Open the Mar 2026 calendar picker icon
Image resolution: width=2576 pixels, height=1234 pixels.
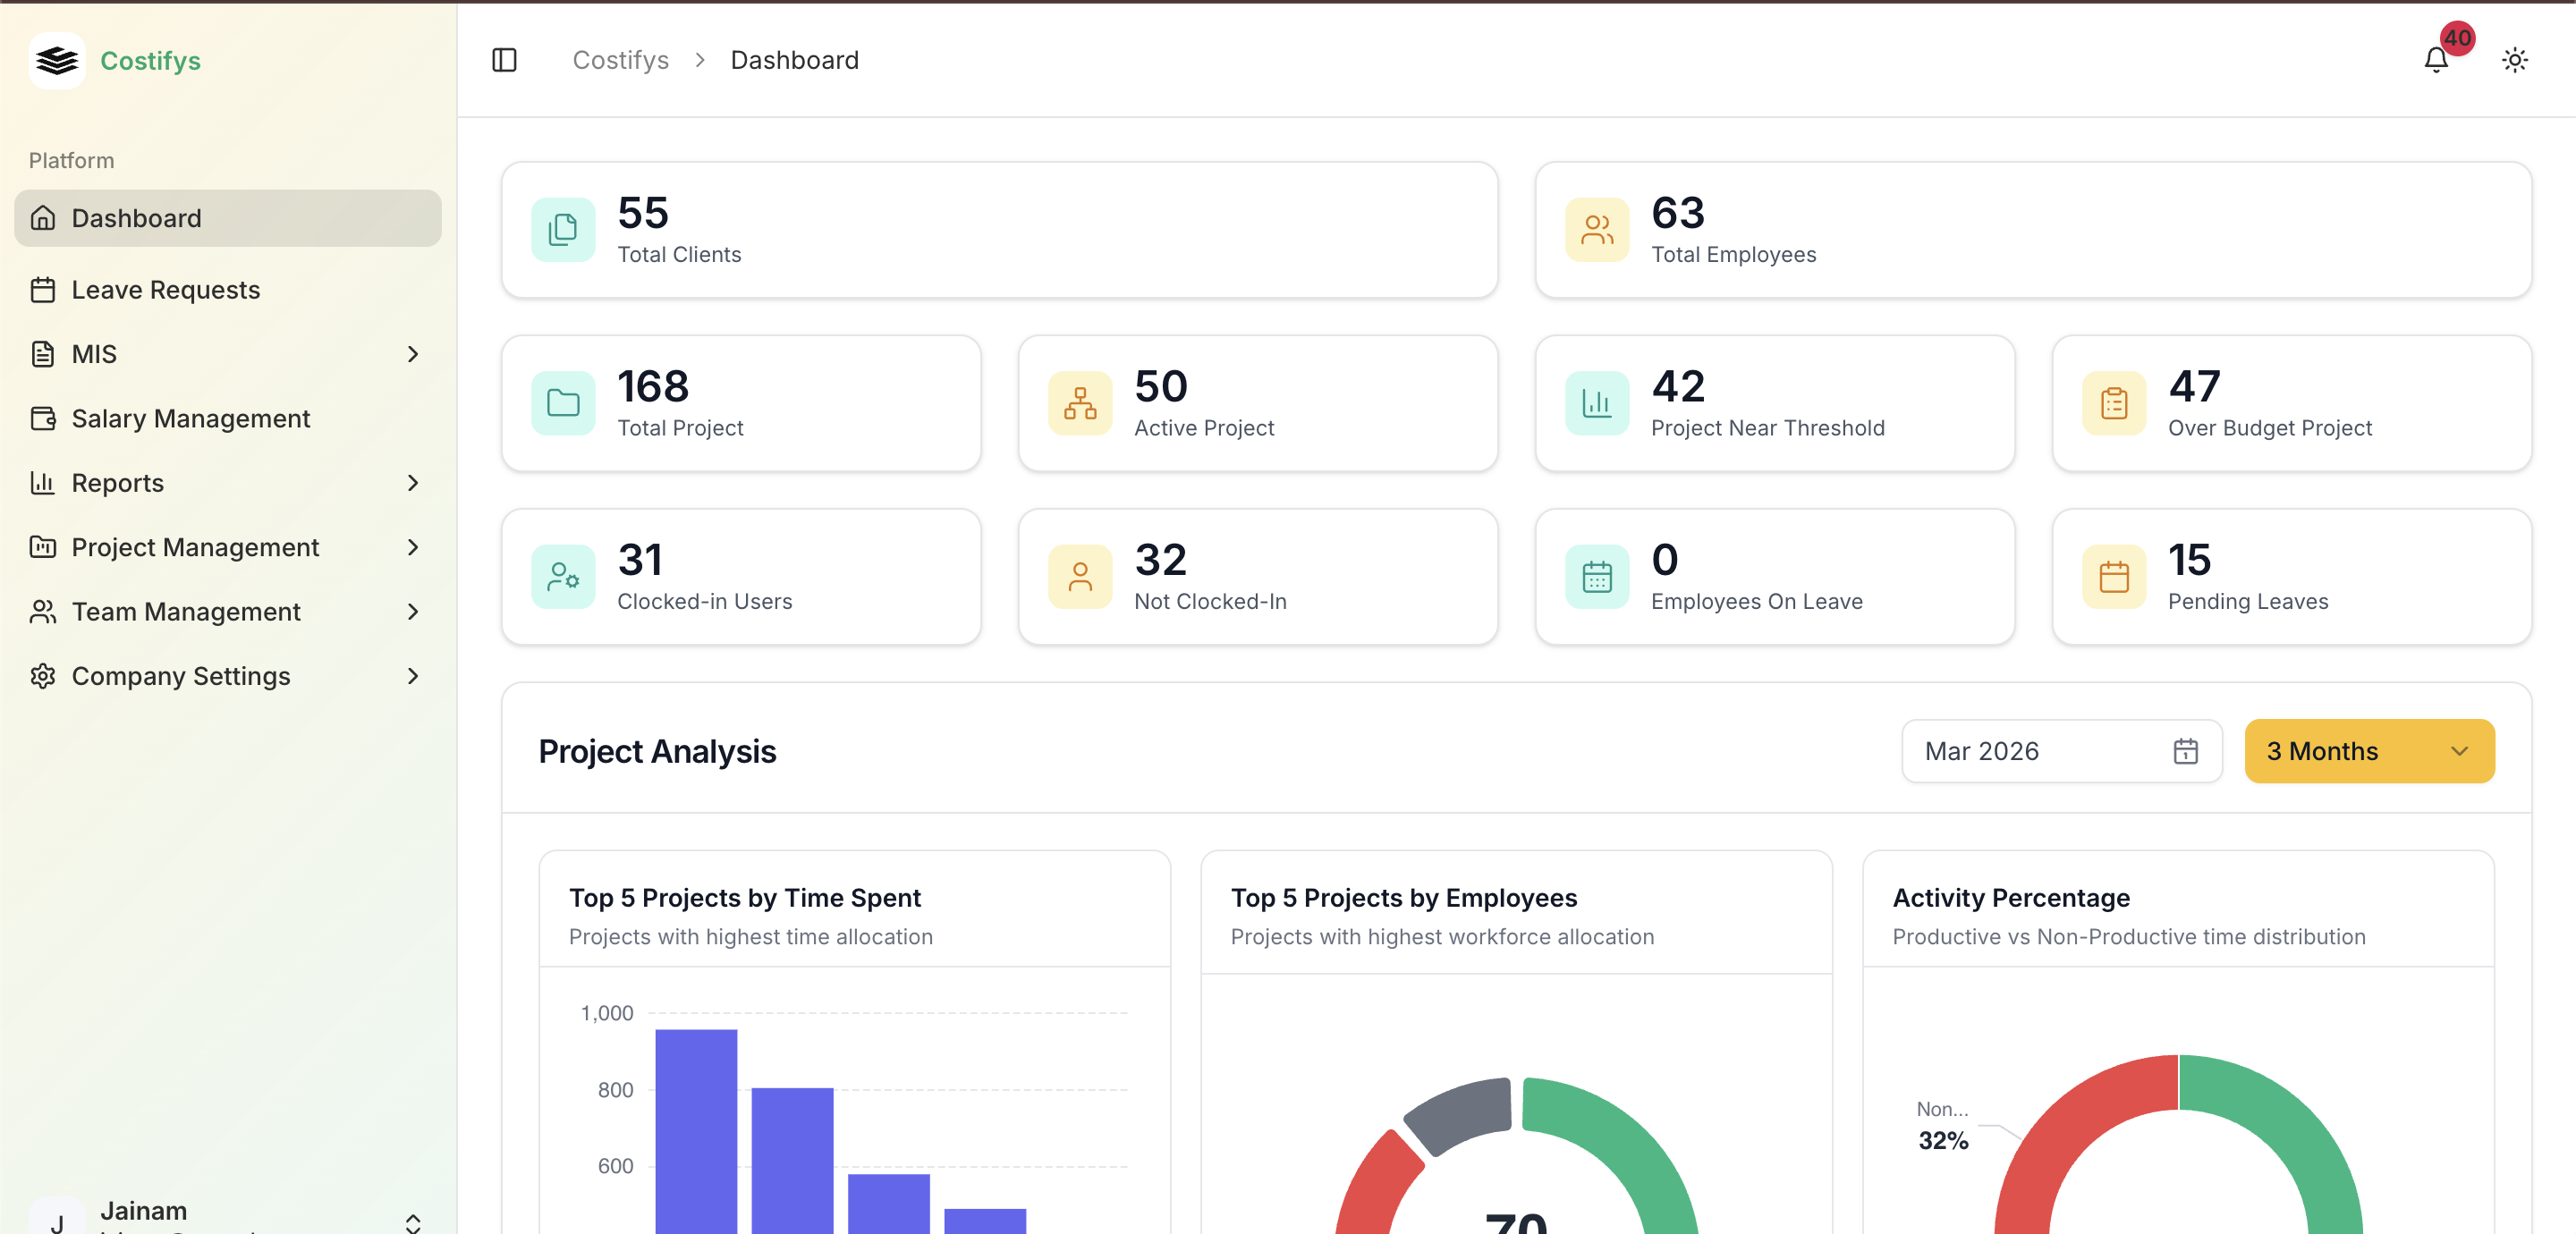pos(2185,751)
